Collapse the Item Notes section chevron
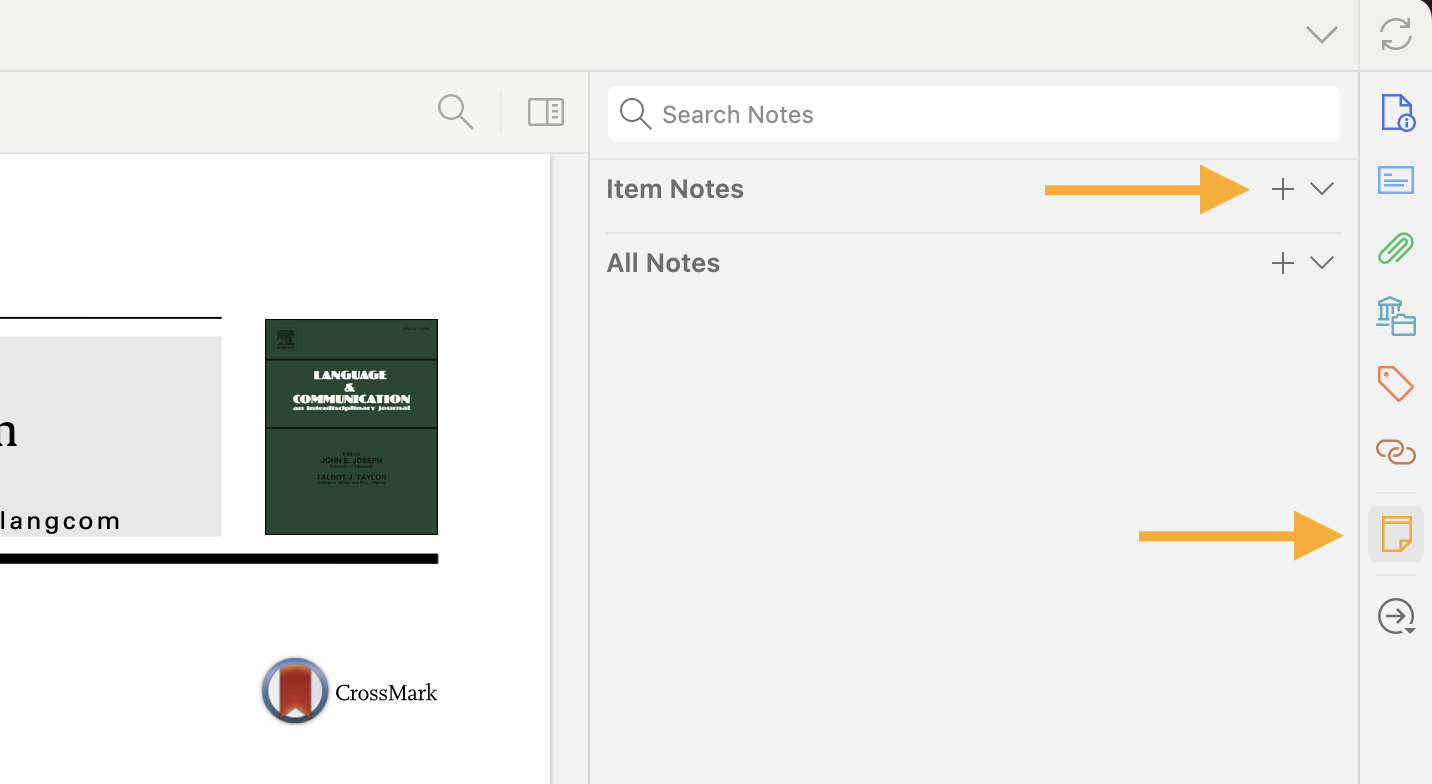This screenshot has width=1432, height=784. 1322,189
